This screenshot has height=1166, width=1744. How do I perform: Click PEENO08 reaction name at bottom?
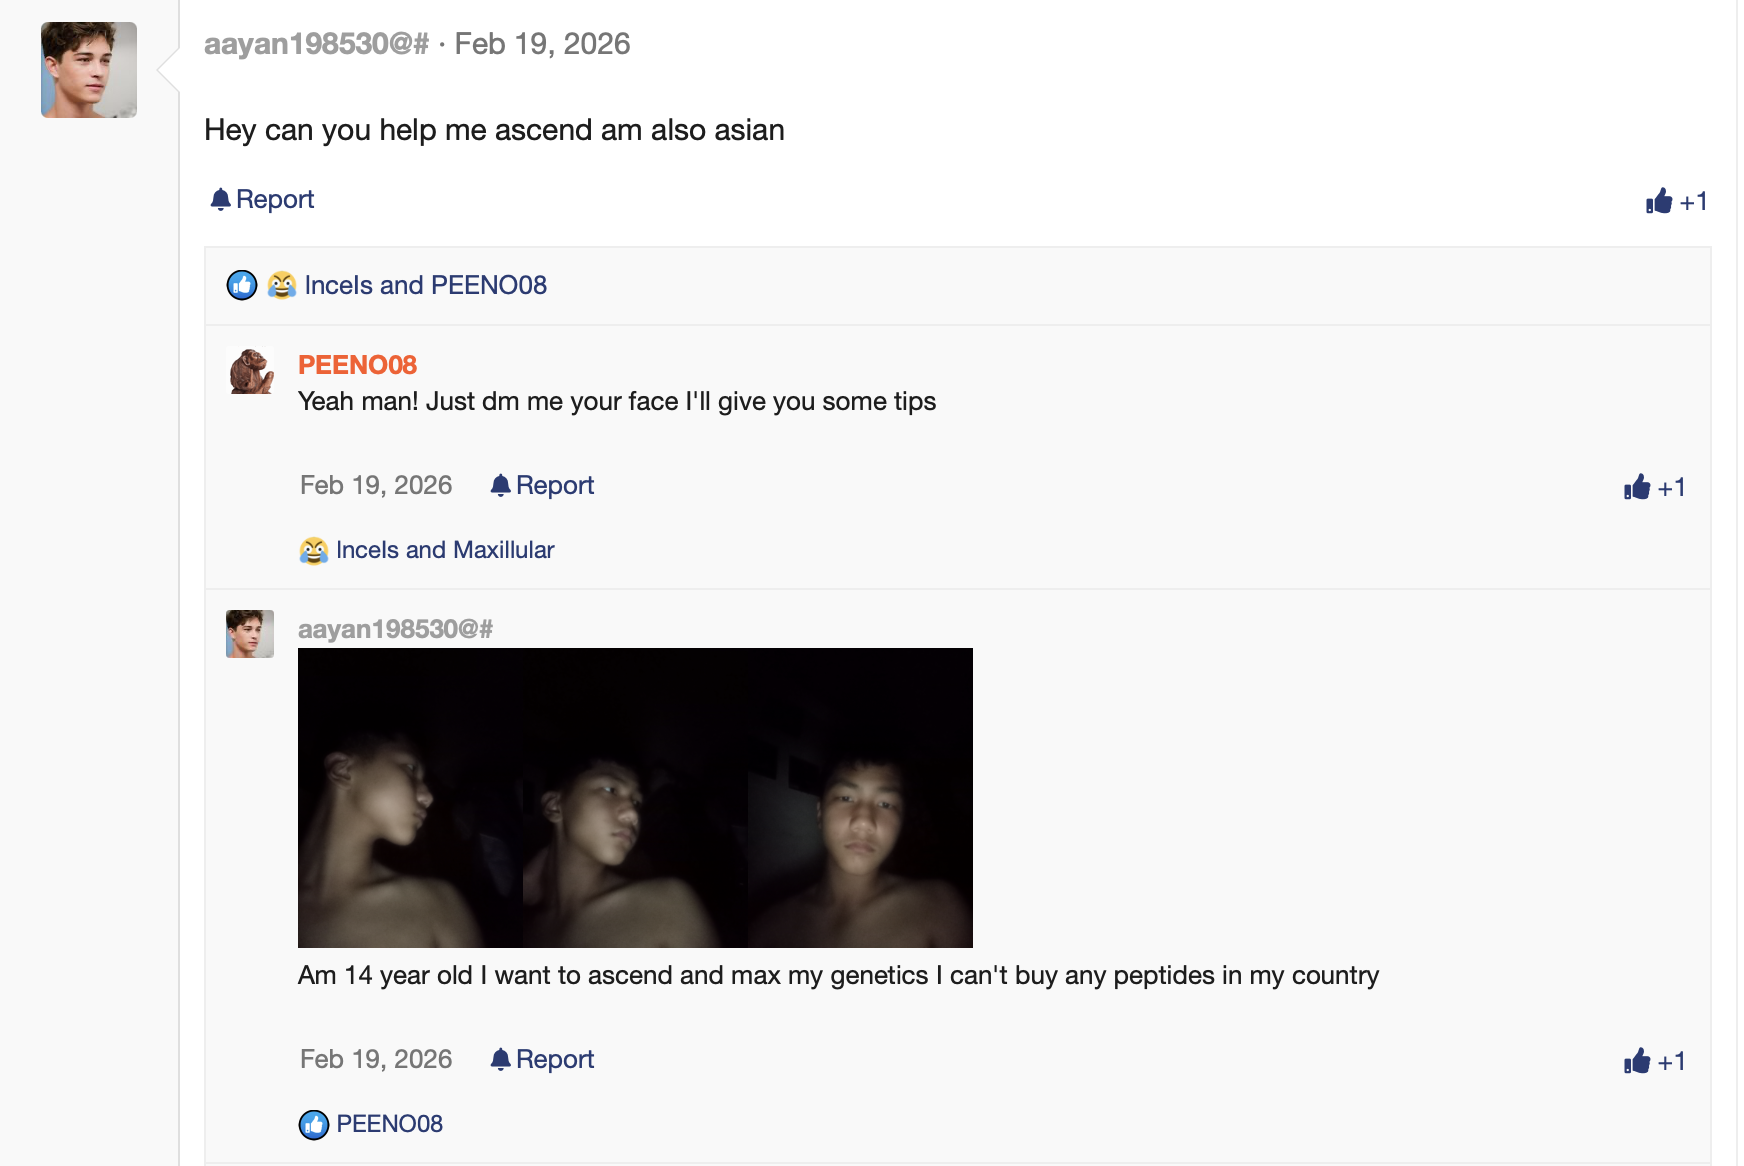389,1124
